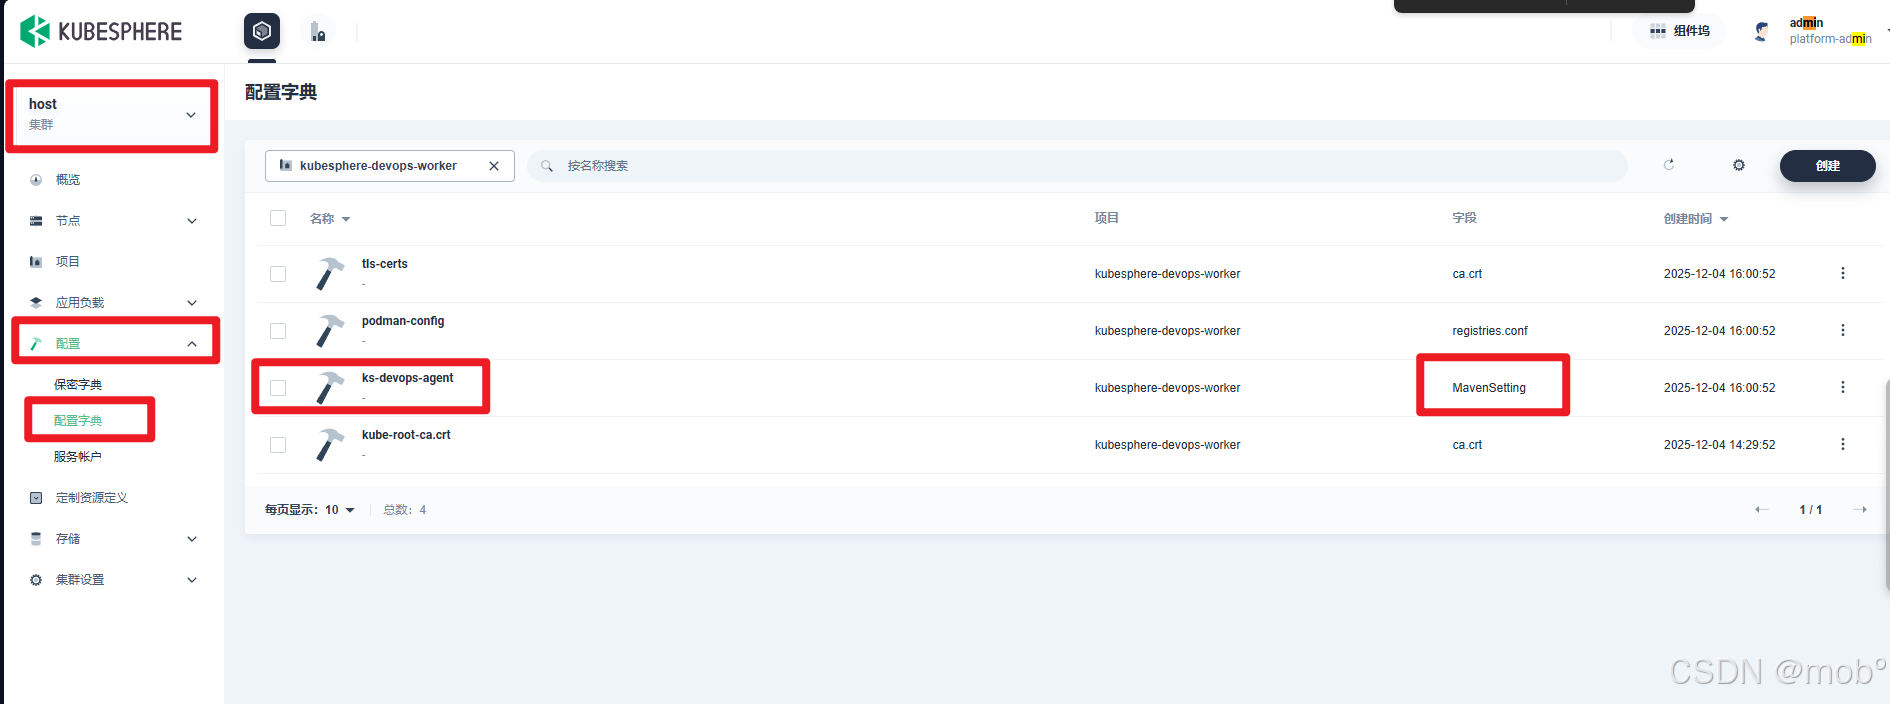Image resolution: width=1890 pixels, height=704 pixels.
Task: Click the 项目 projects sidebar icon
Action: click(36, 262)
